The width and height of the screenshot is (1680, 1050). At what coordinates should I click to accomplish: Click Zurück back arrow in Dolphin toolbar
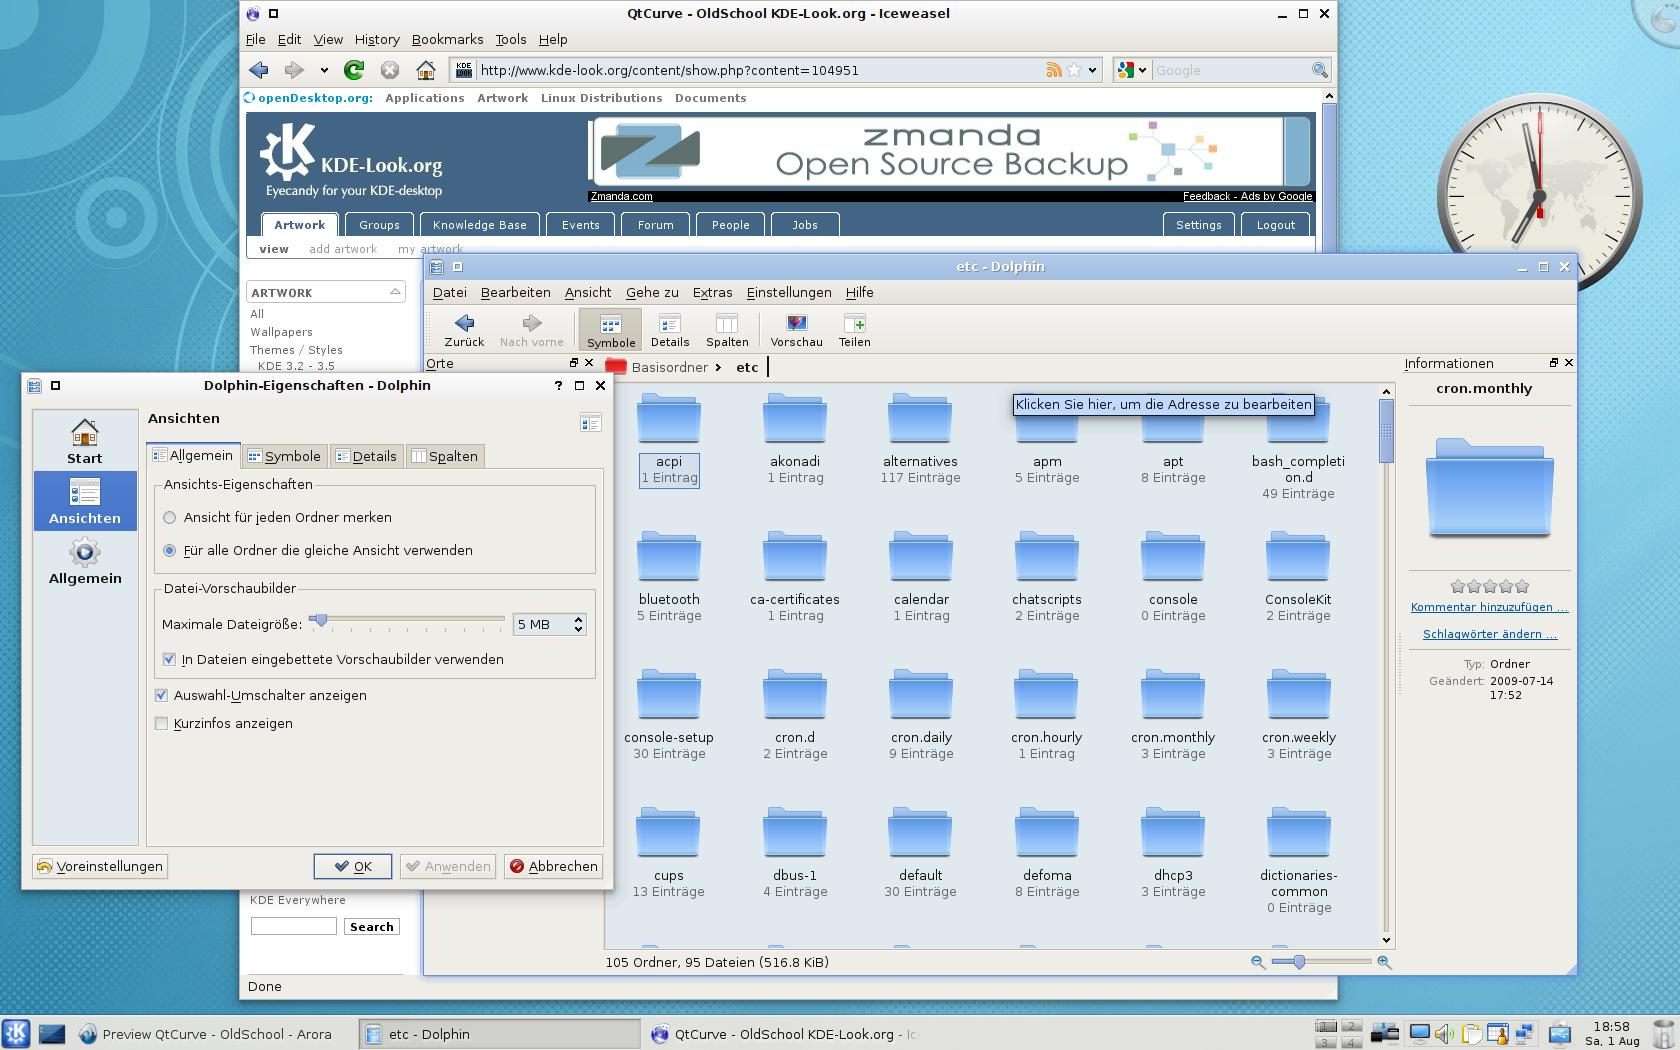tap(464, 329)
